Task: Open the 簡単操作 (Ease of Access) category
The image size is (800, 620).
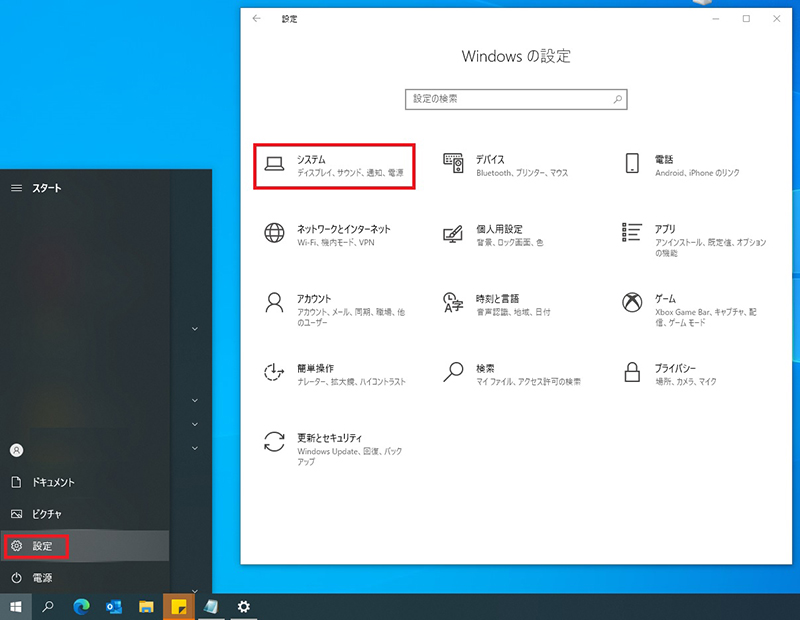Action: coord(335,374)
